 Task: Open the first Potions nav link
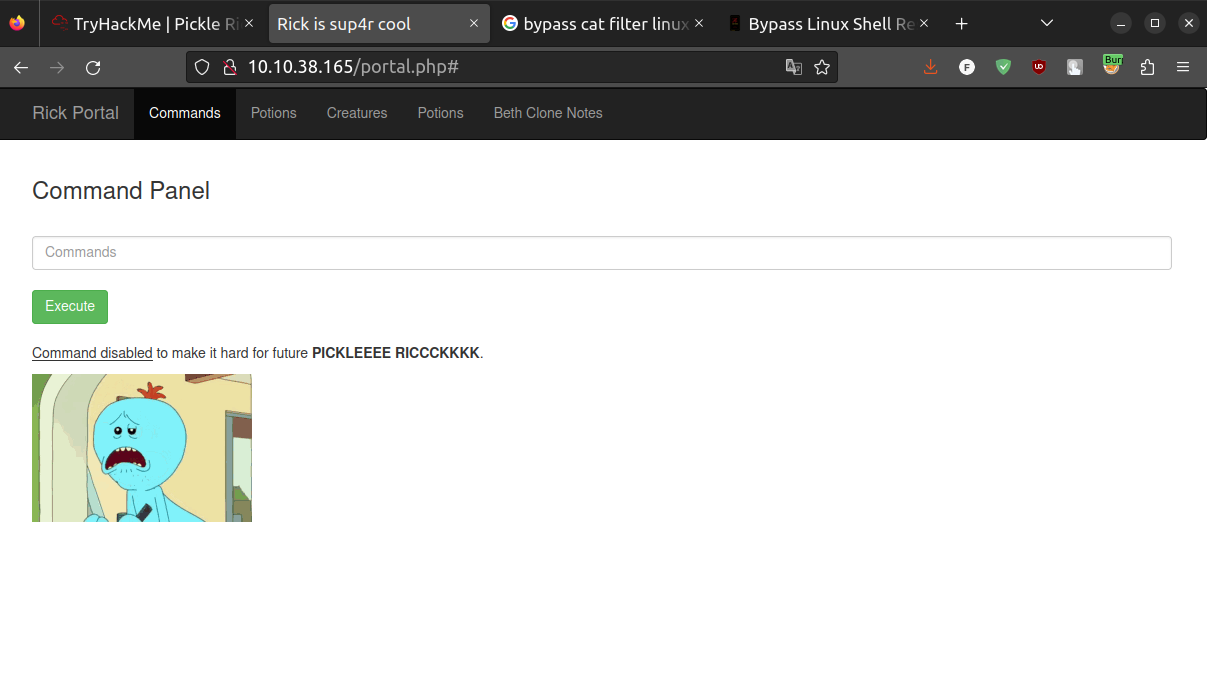(x=273, y=113)
